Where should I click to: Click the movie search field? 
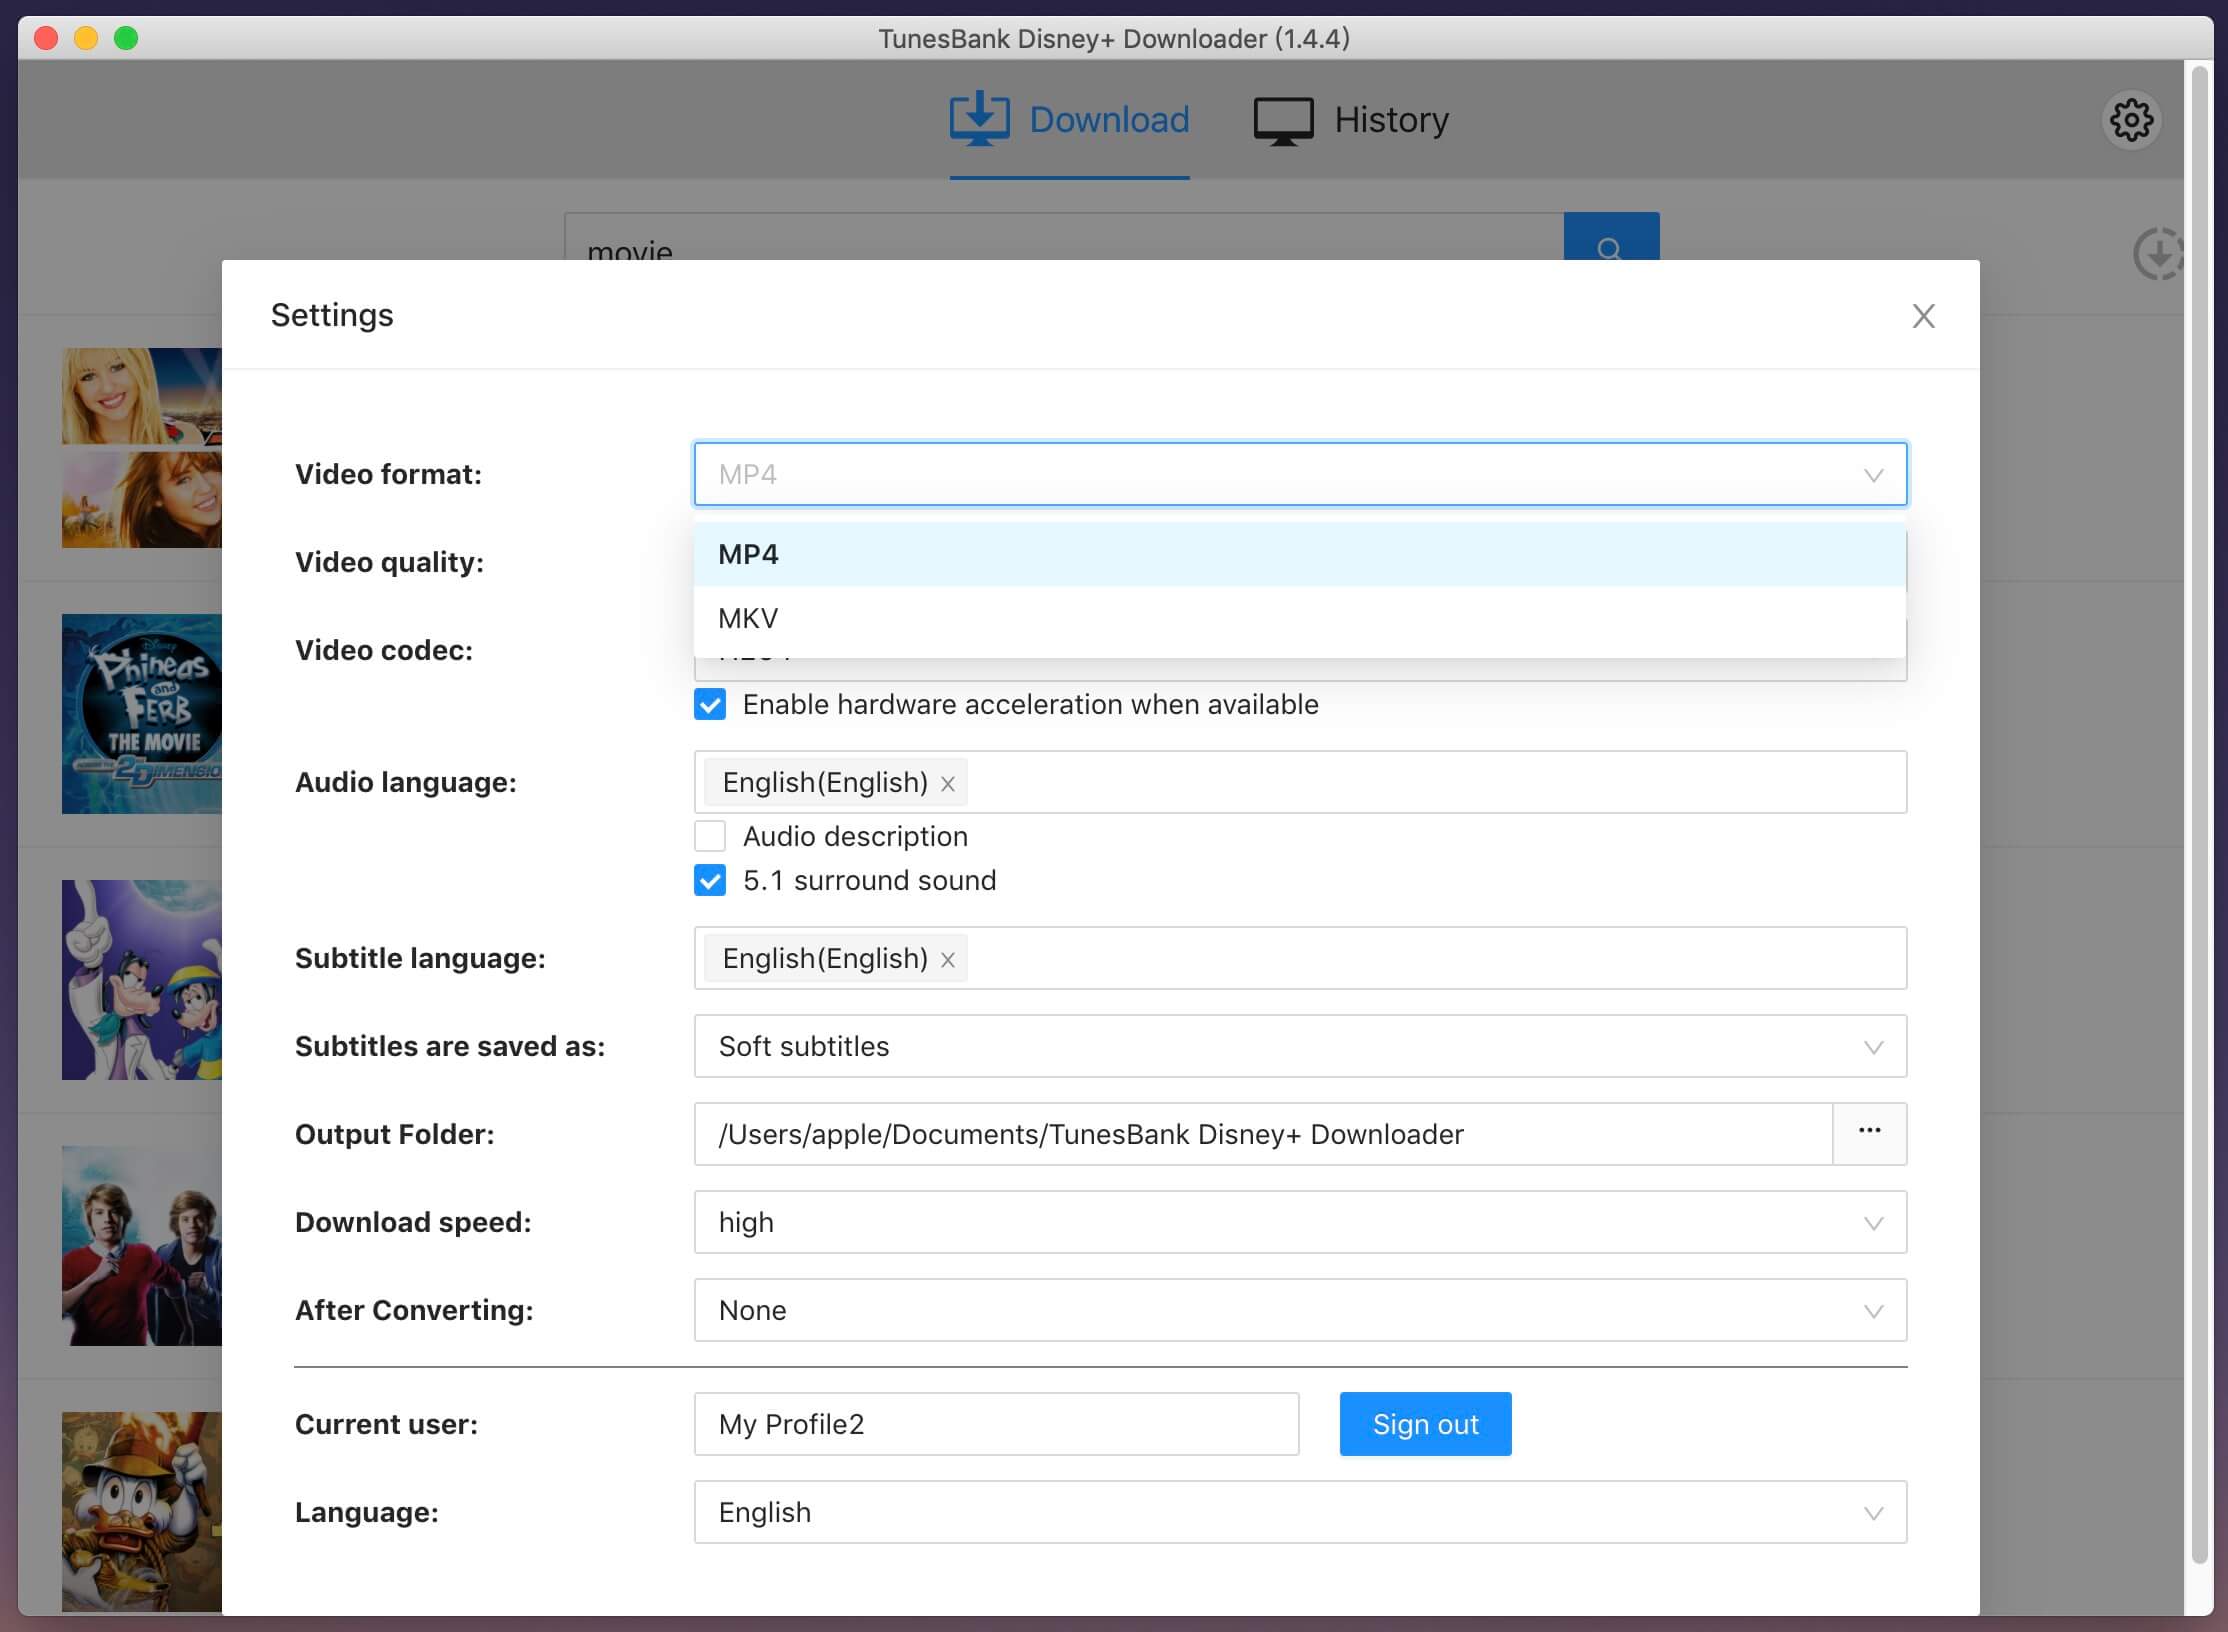(1064, 238)
